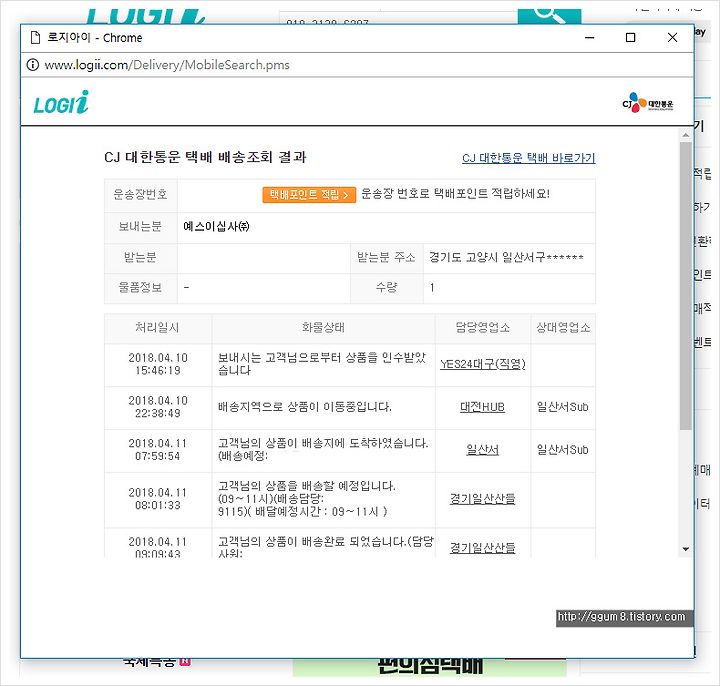Click the 받는분 주소 label cell
The image size is (720, 686).
(x=387, y=257)
